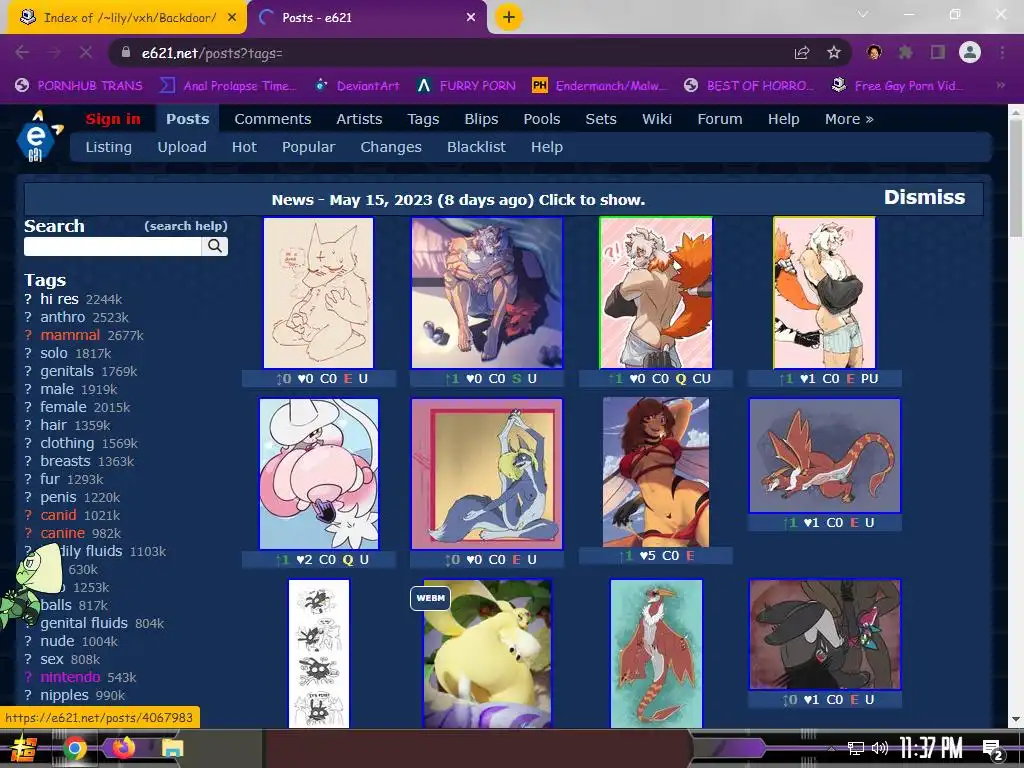The height and width of the screenshot is (768, 1024).
Task: Select the 'Posts - e621' browser tab
Action: [367, 18]
